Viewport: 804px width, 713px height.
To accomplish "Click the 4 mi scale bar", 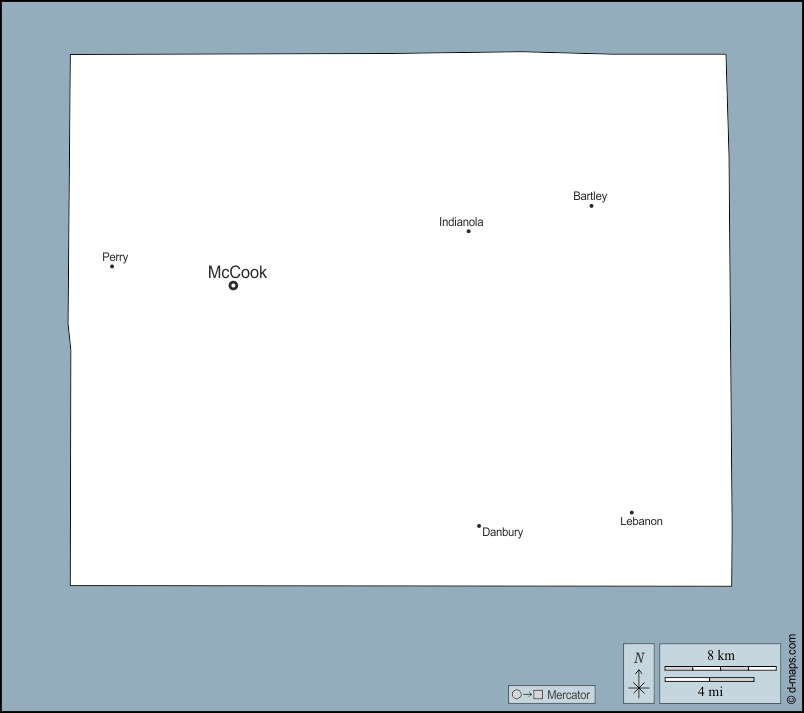I will click(709, 679).
